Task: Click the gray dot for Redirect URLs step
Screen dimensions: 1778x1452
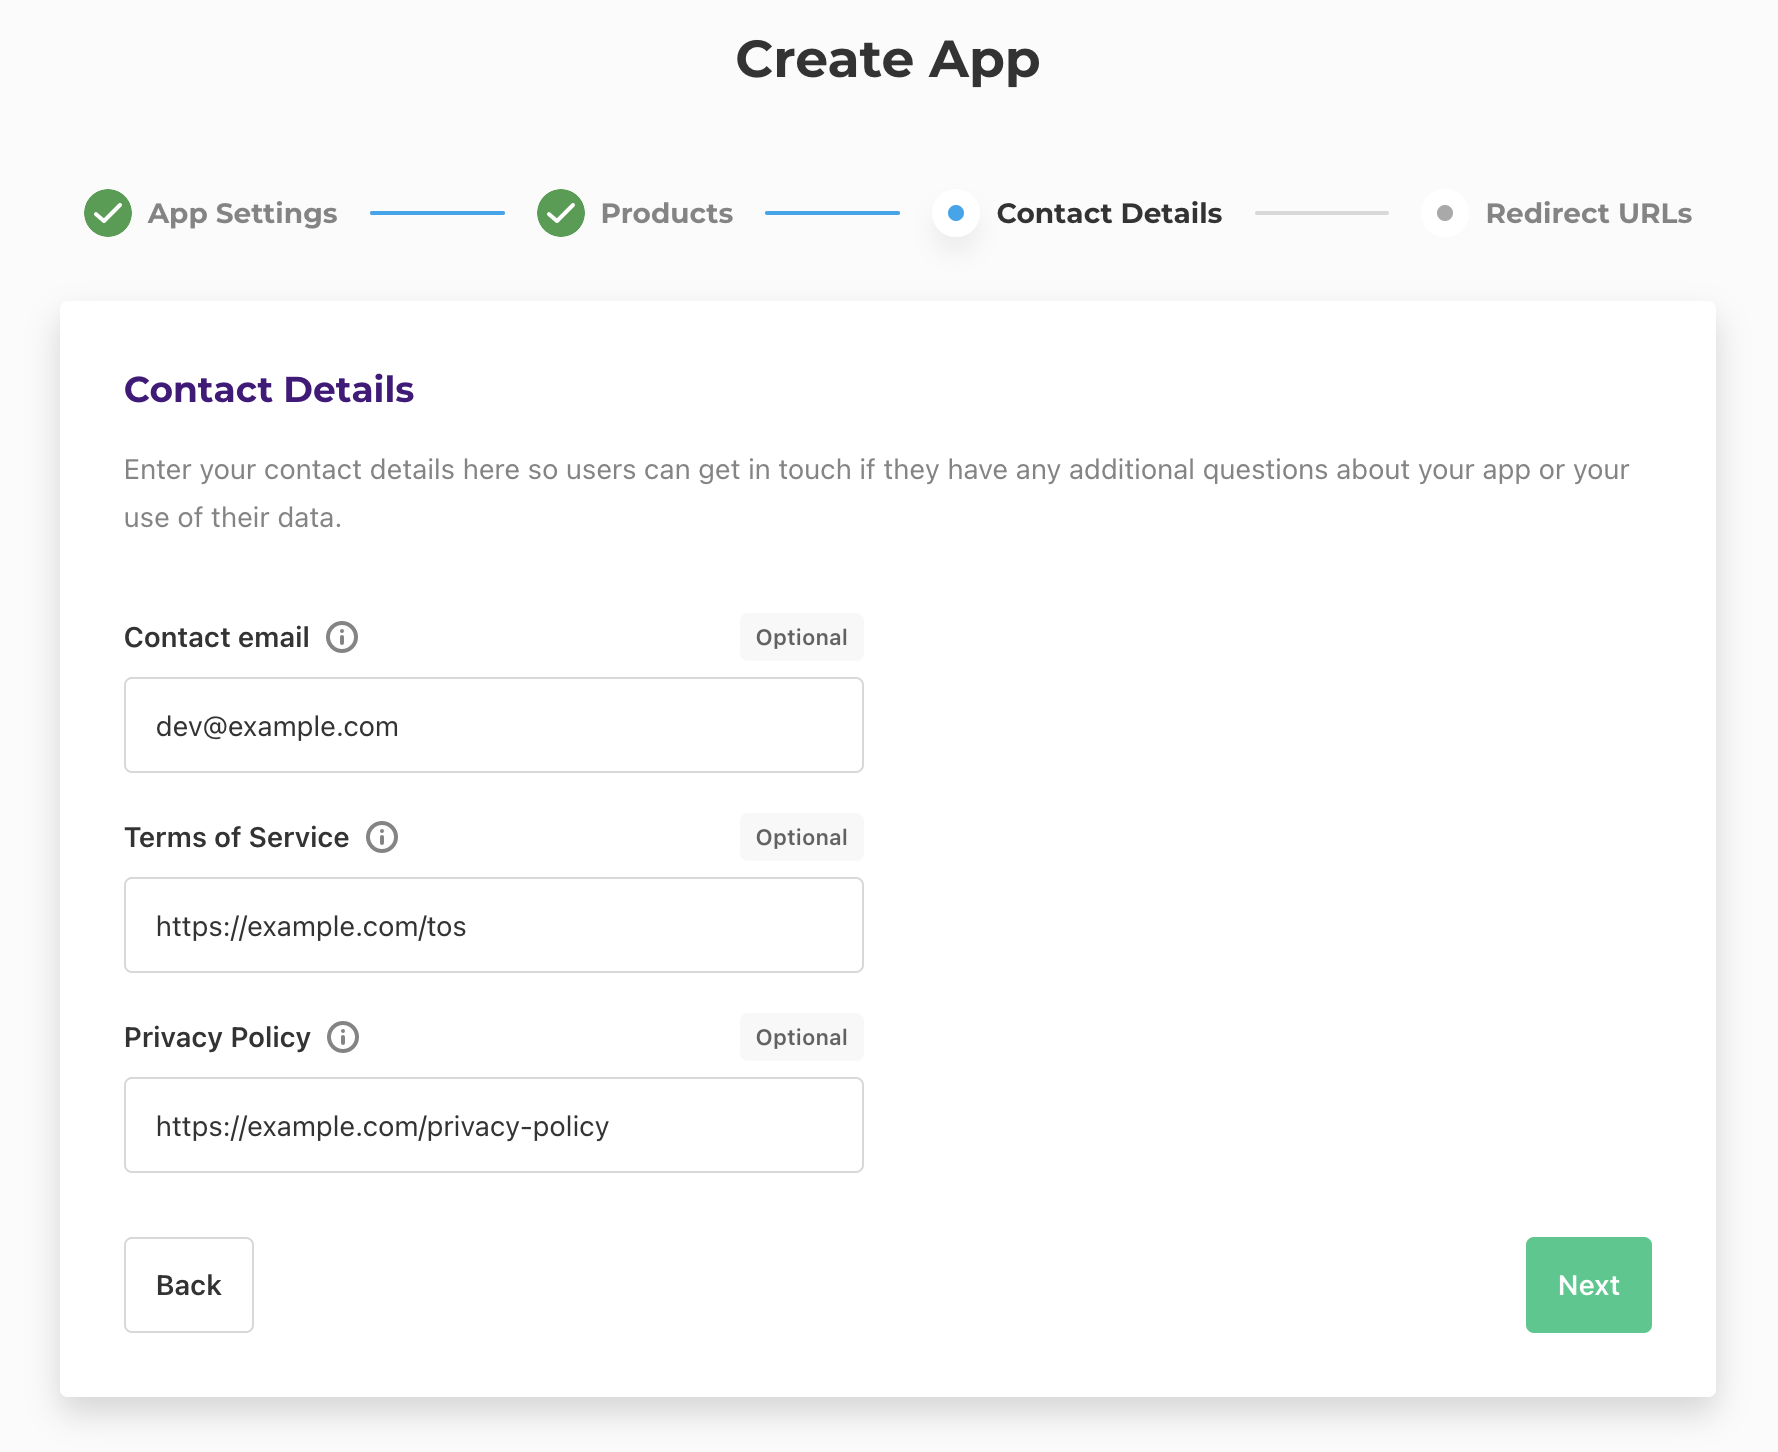Action: (x=1444, y=213)
